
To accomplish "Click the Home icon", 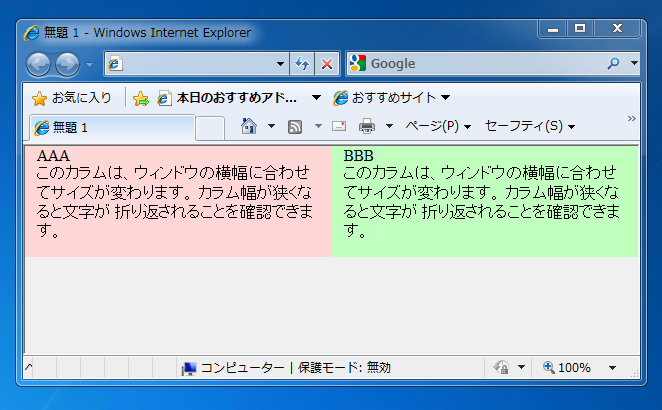I will click(x=249, y=126).
